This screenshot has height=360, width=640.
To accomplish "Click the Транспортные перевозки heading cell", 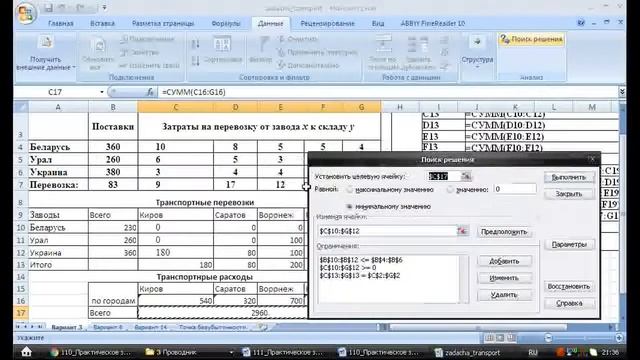I will [205, 202].
